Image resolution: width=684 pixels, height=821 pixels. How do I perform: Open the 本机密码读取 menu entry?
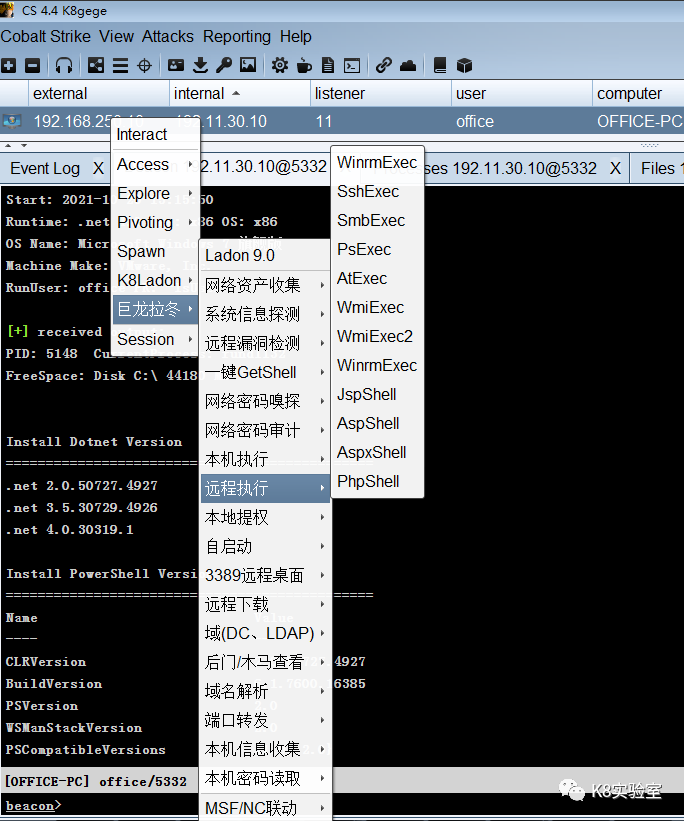265,779
